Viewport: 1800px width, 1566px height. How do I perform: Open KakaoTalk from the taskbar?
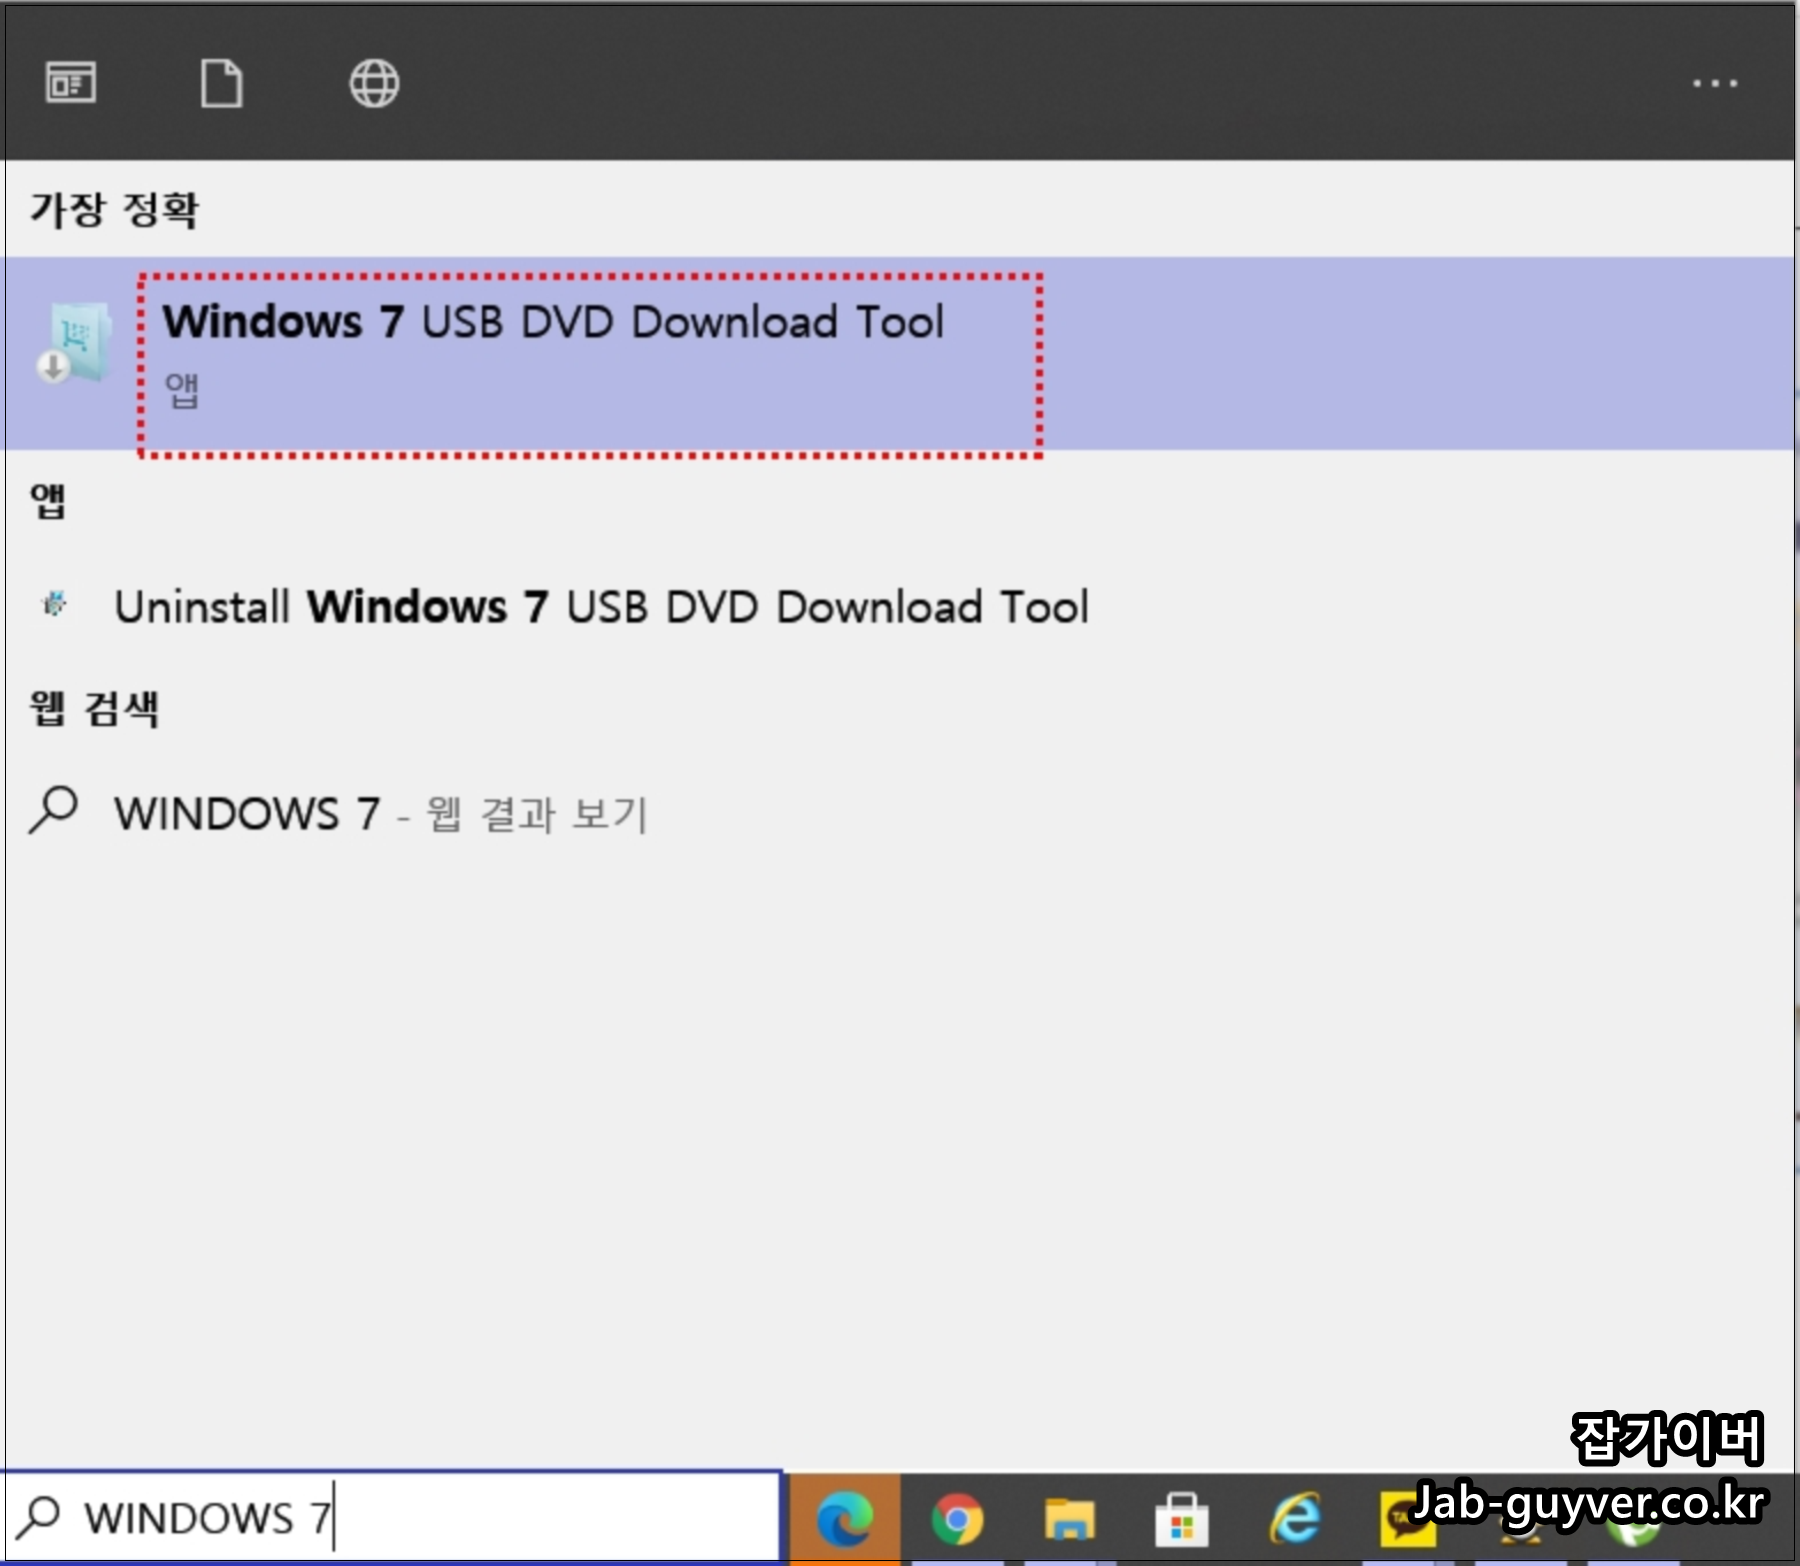click(x=1406, y=1519)
